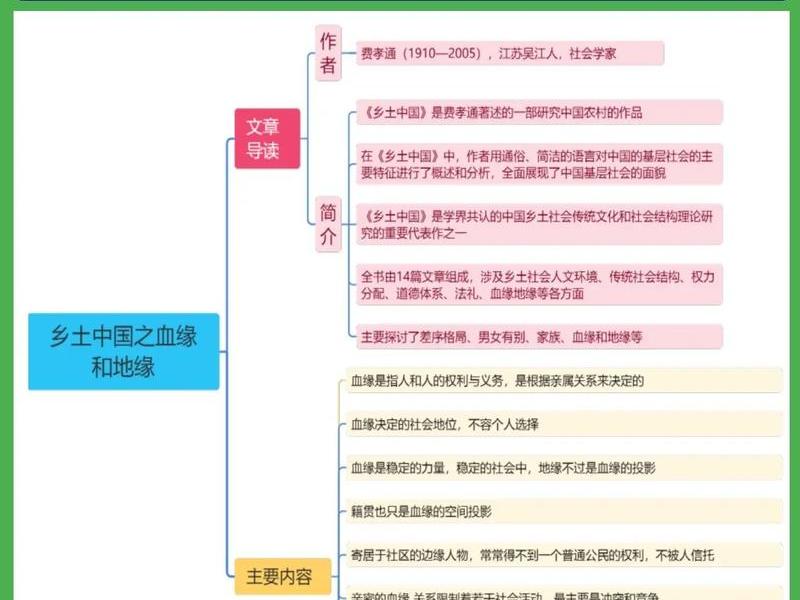Select the note 主要探讨了差序格局、男女有别

click(539, 337)
